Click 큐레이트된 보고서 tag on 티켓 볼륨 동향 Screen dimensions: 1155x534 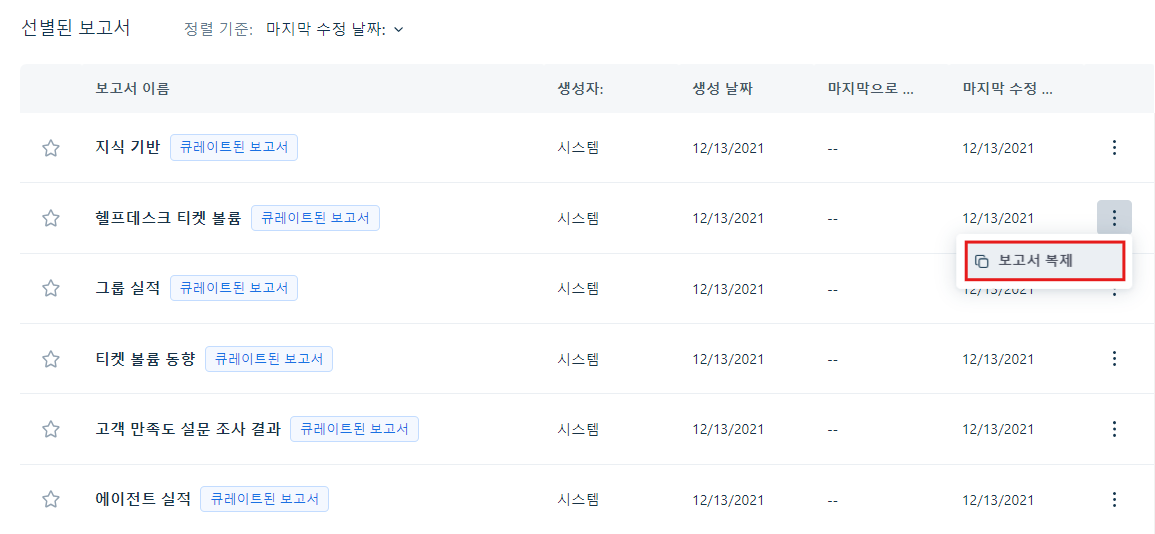pyautogui.click(x=269, y=359)
